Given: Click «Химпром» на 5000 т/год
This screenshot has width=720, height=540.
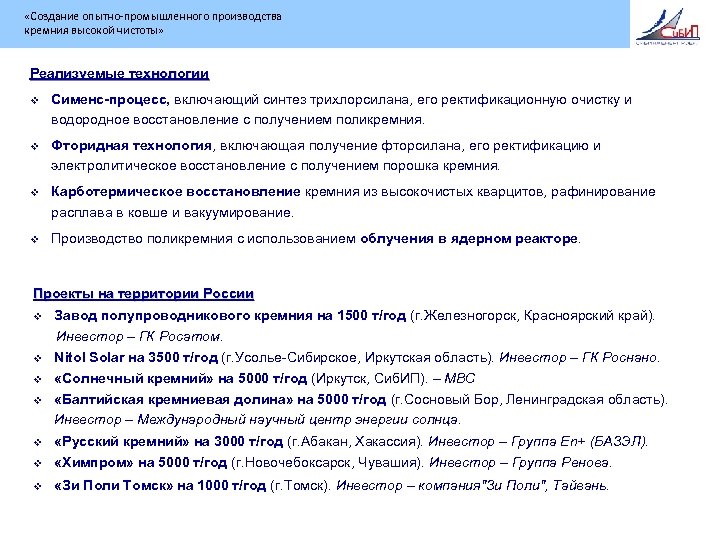Looking at the screenshot, I should [x=141, y=462].
